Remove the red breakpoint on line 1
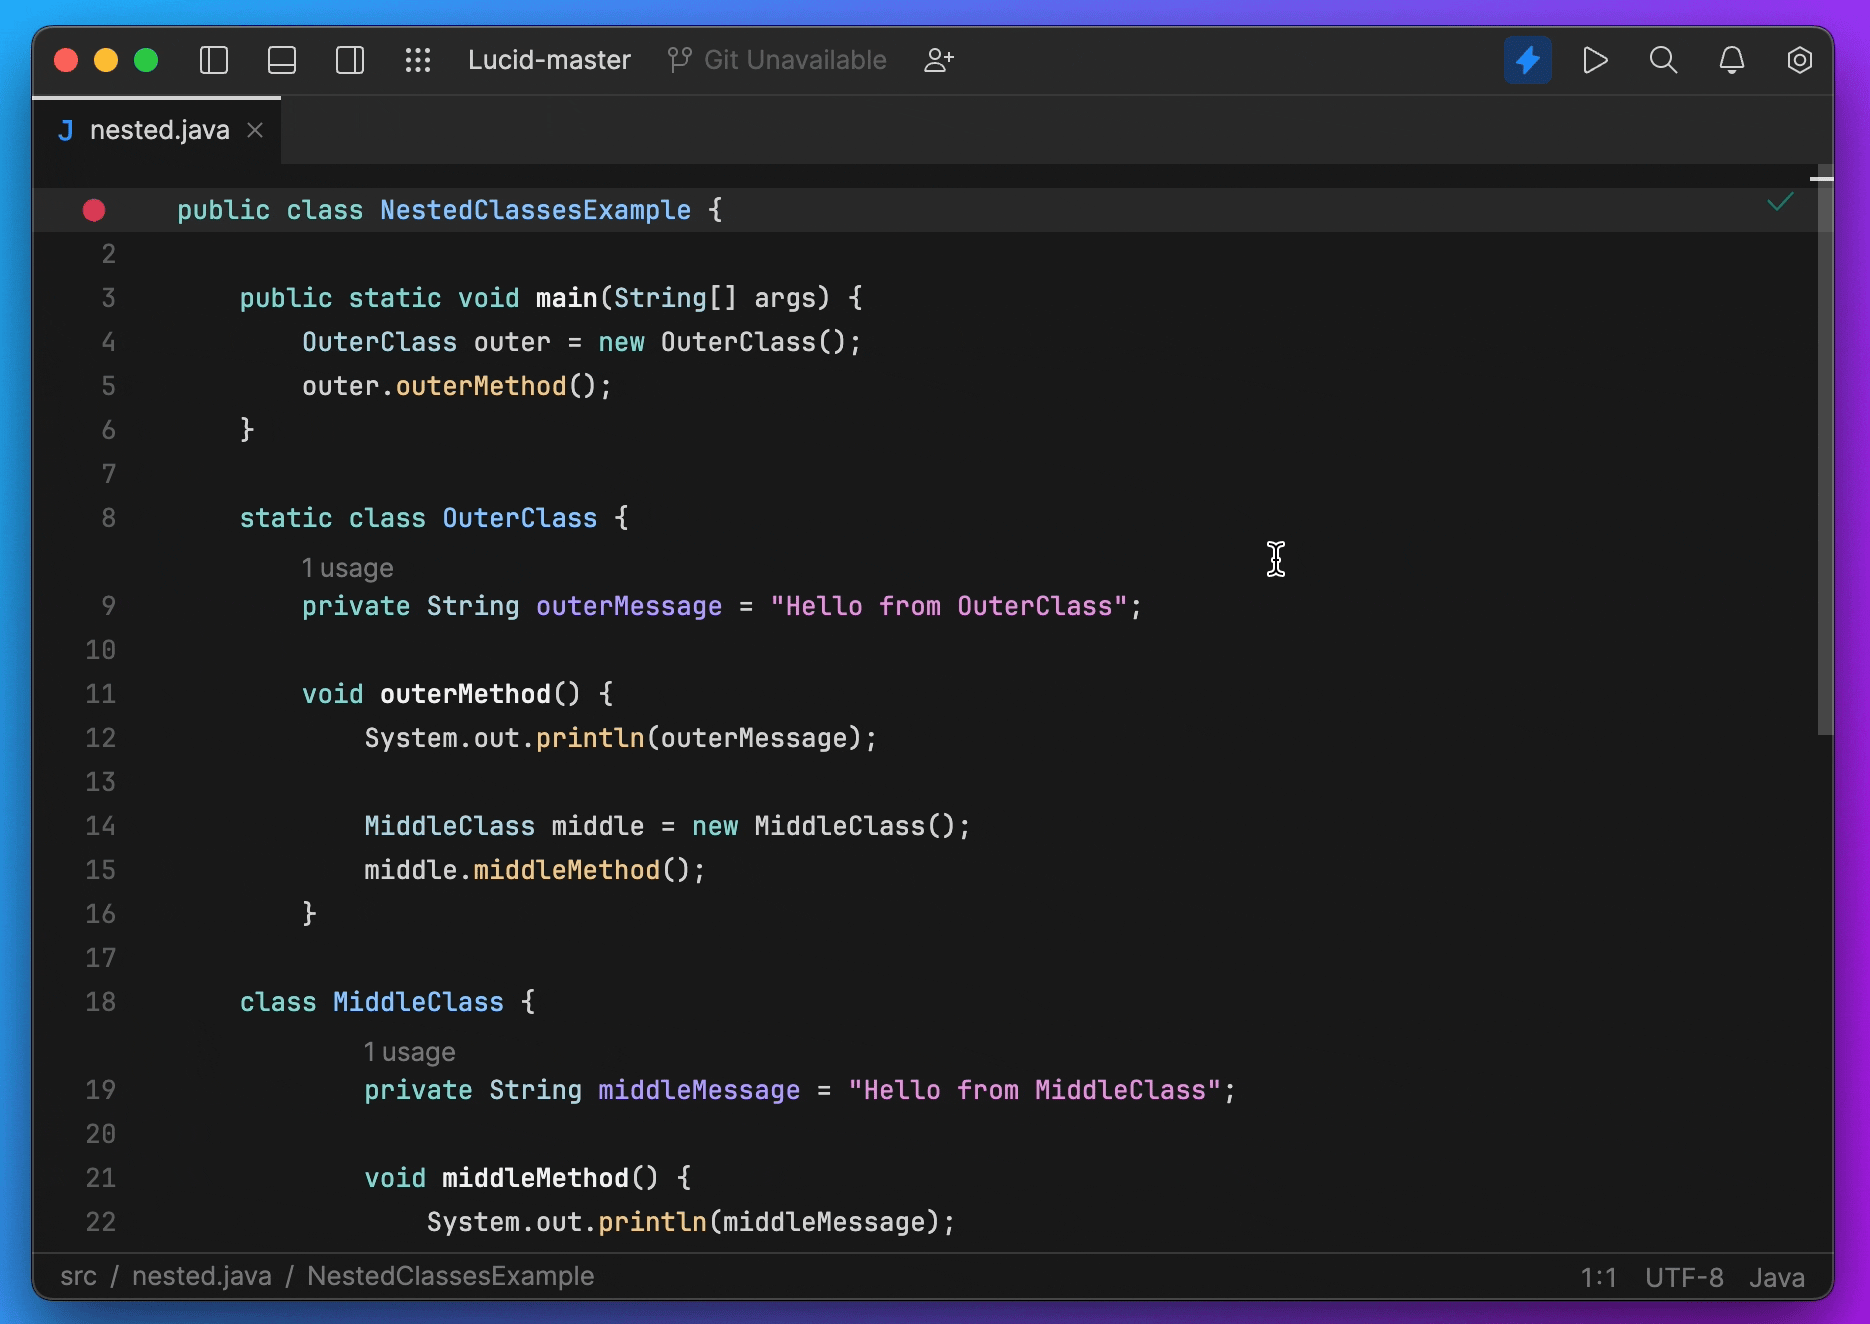 coord(94,210)
